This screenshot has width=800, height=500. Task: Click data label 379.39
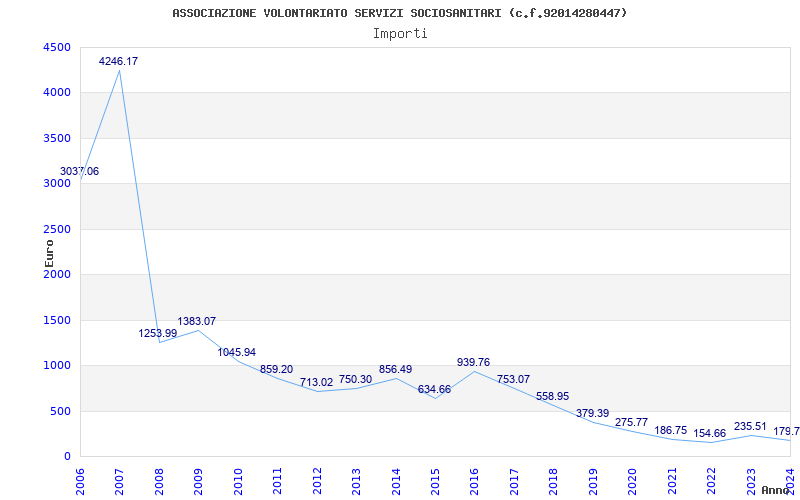592,413
